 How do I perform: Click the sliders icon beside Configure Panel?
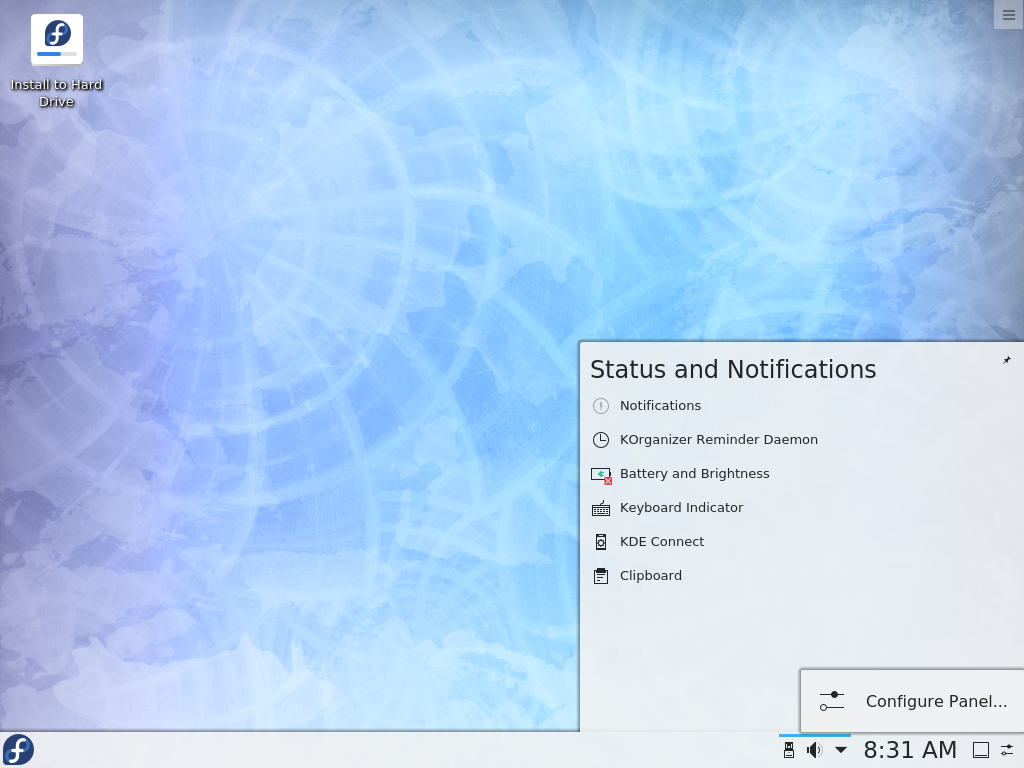pos(832,701)
